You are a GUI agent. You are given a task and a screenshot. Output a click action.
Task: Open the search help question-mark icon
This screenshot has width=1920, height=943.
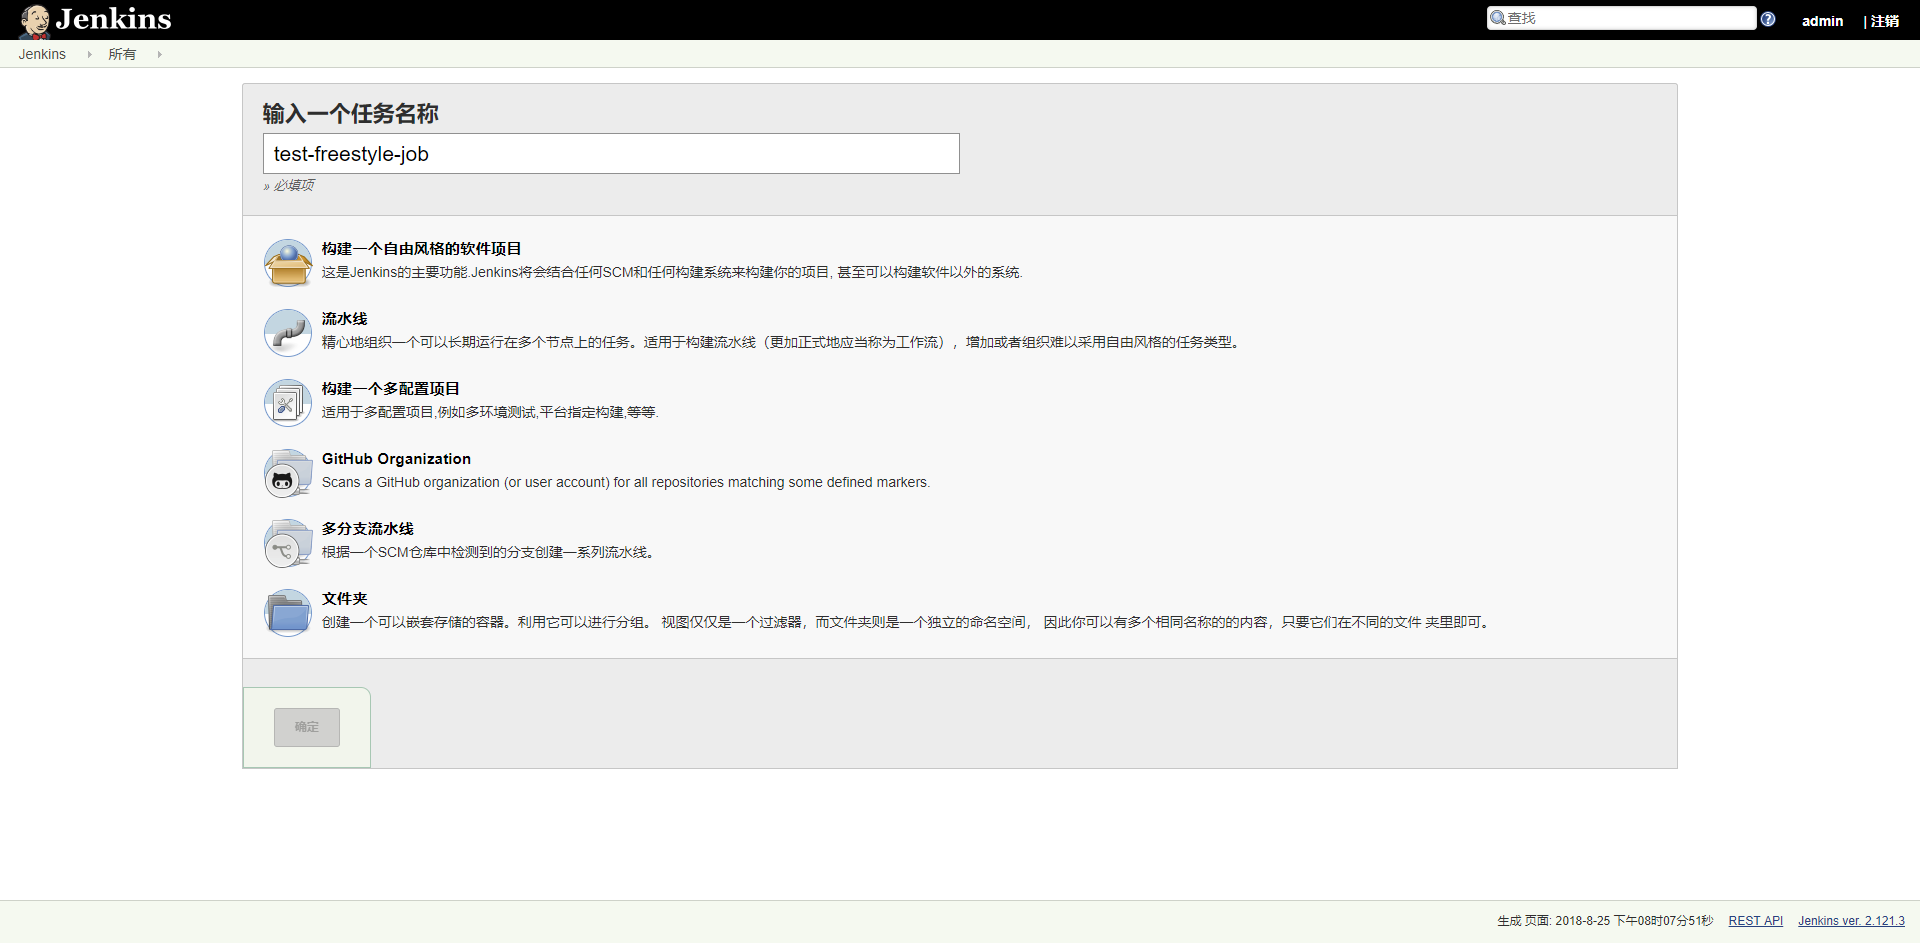click(x=1768, y=19)
